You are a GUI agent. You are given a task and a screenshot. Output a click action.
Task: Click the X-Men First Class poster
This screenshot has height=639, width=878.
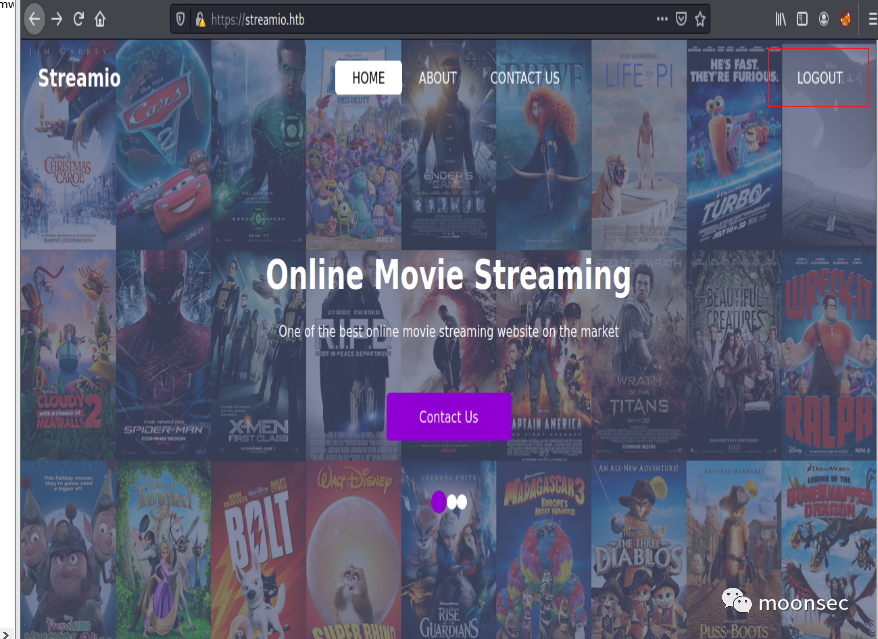click(259, 355)
